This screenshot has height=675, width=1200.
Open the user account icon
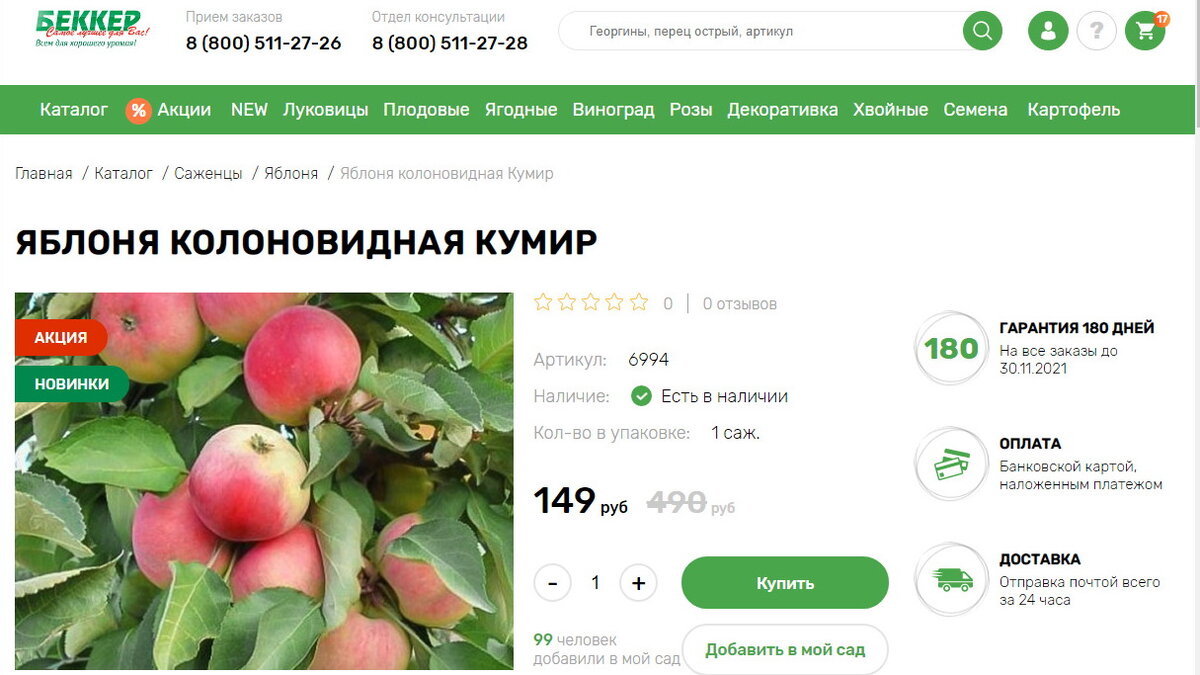point(1048,31)
